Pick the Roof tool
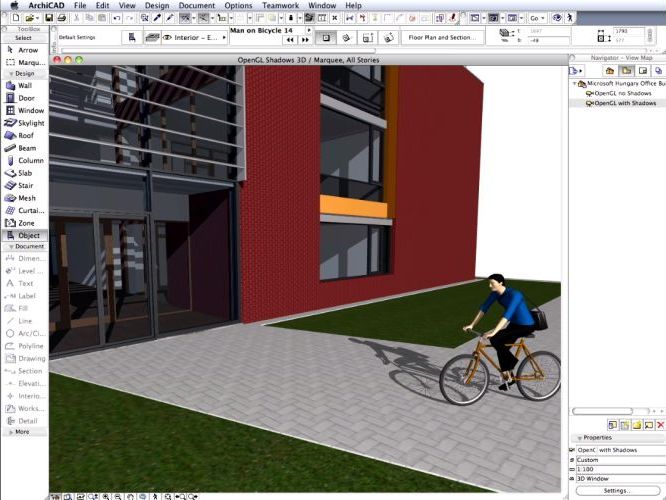Image resolution: width=666 pixels, height=500 pixels. coord(24,135)
